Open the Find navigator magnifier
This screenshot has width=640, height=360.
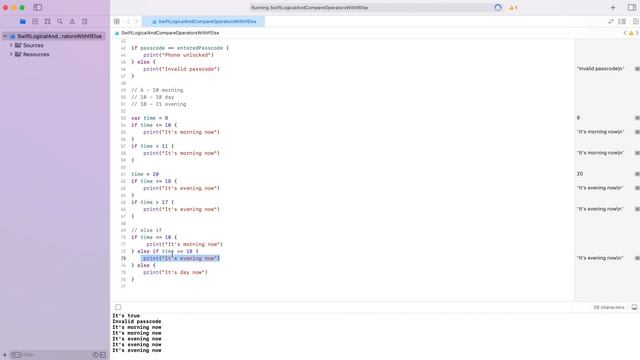60,21
